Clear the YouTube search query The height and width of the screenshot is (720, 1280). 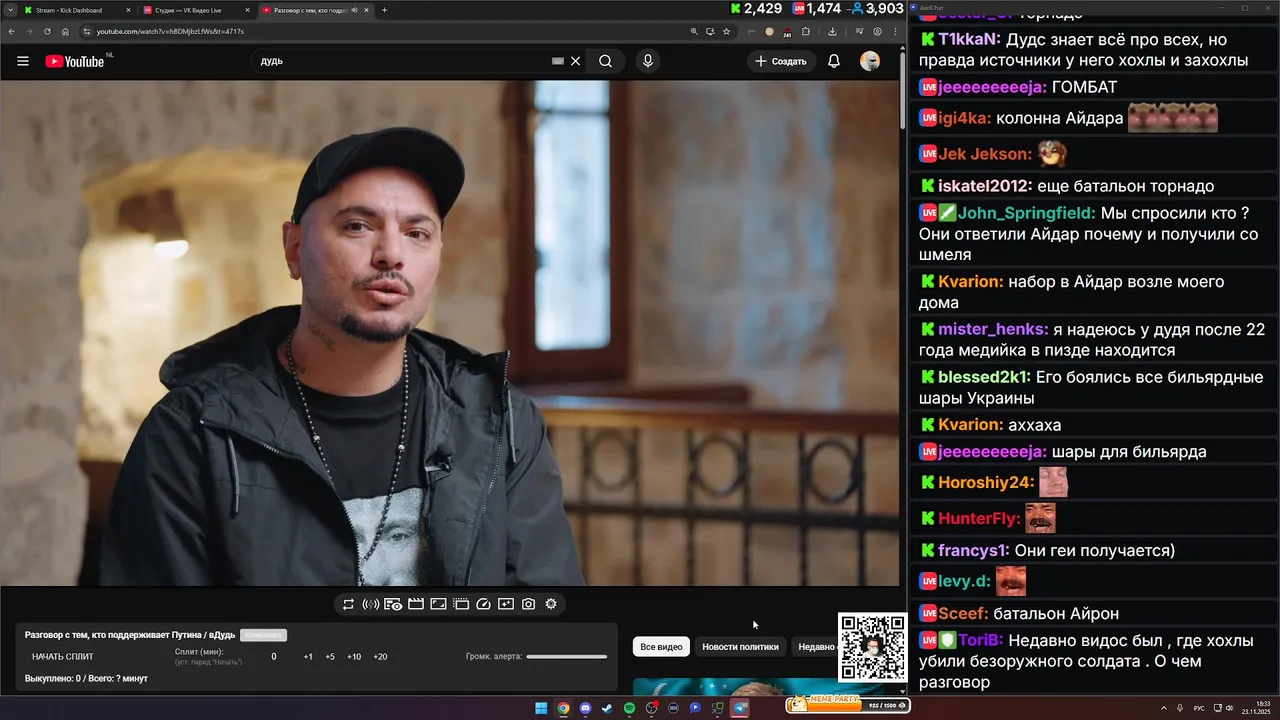575,61
